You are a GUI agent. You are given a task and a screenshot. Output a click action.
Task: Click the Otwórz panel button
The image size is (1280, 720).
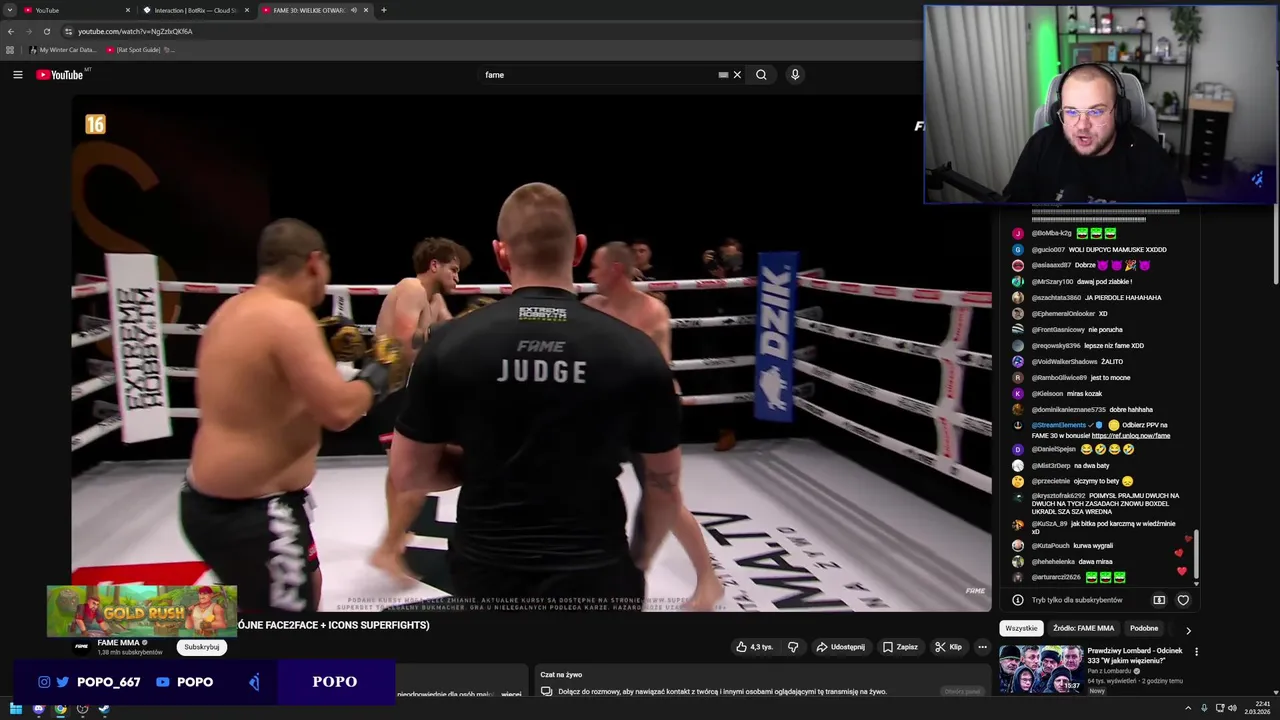962,691
